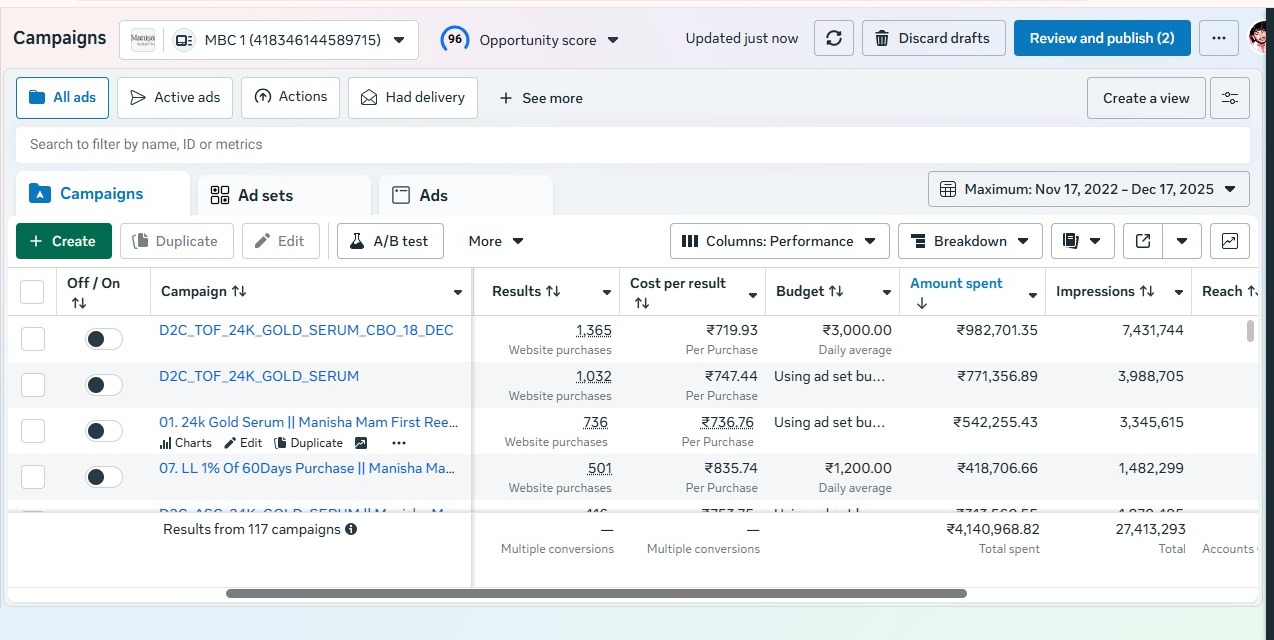Open the column filter settings icon
Screen dimensions: 1274x640
tap(1229, 98)
